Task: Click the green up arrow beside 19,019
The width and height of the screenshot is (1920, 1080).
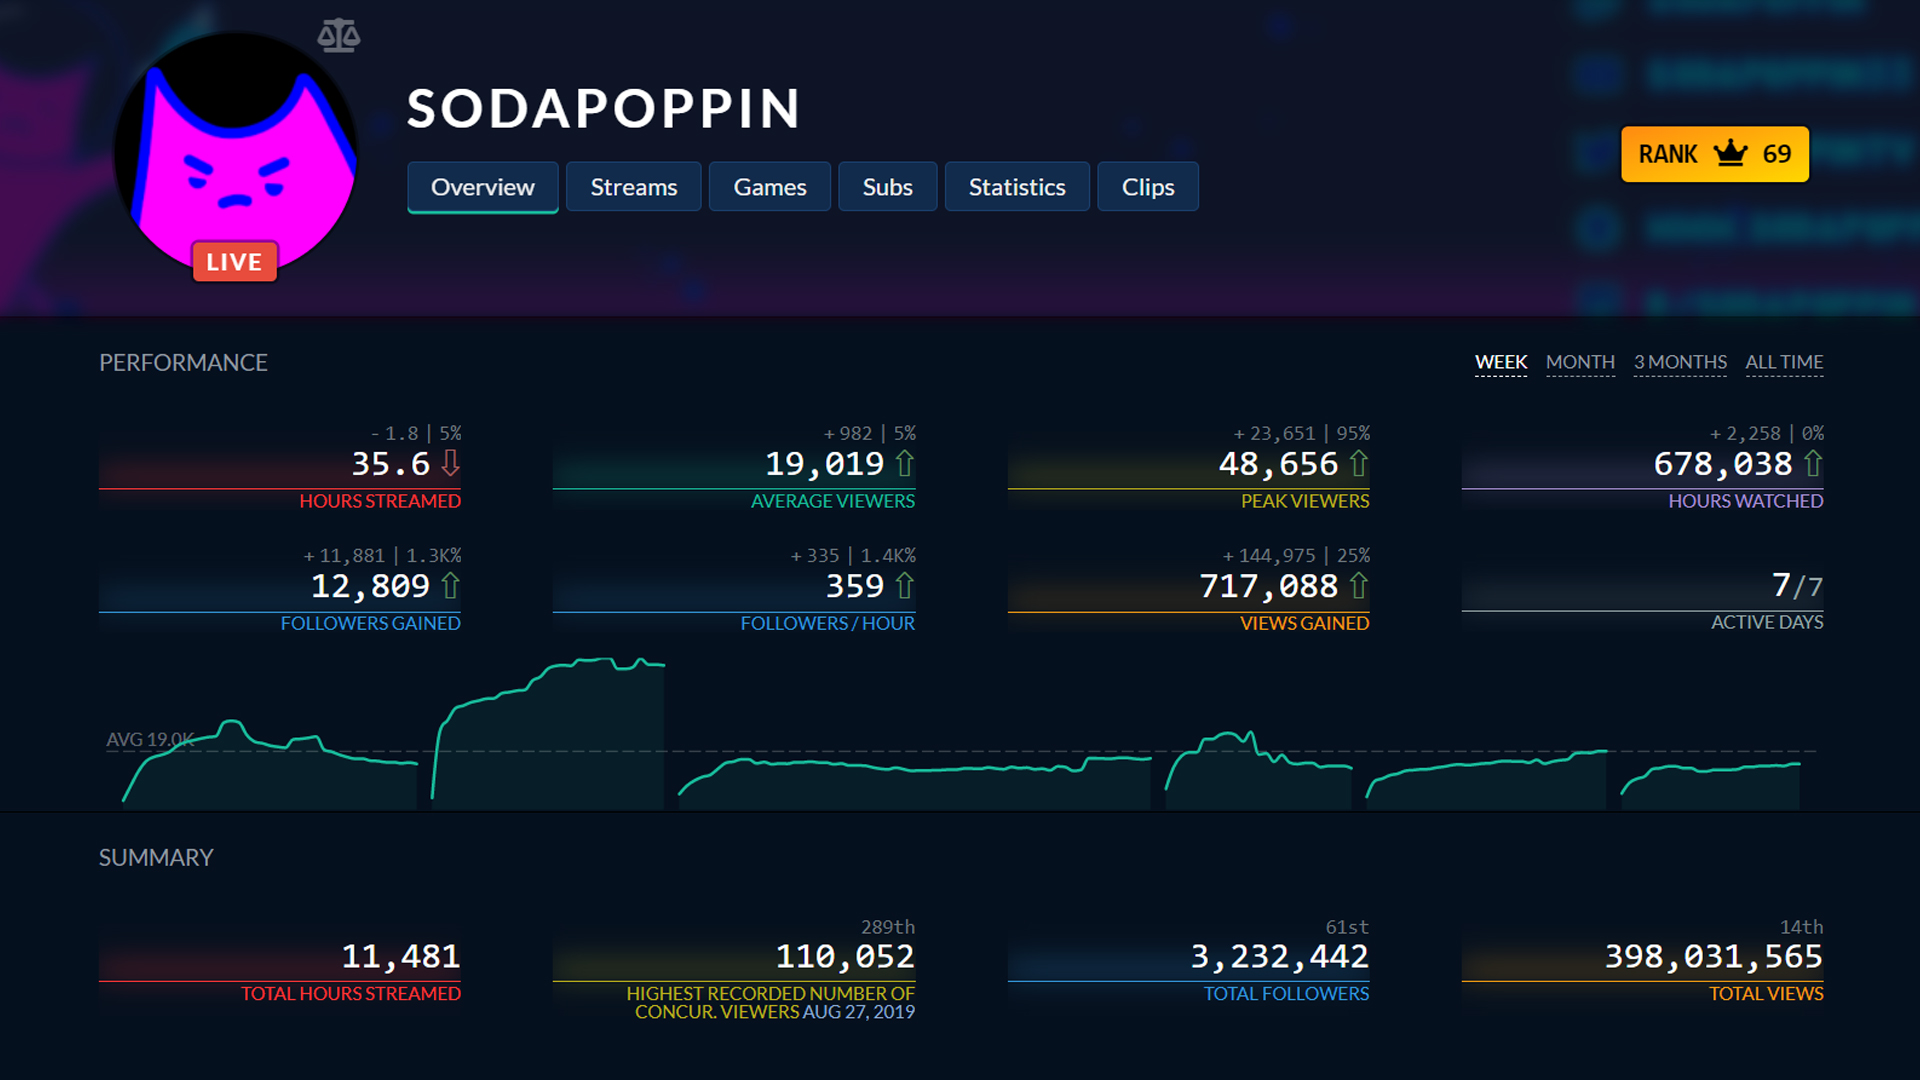Action: pos(905,463)
